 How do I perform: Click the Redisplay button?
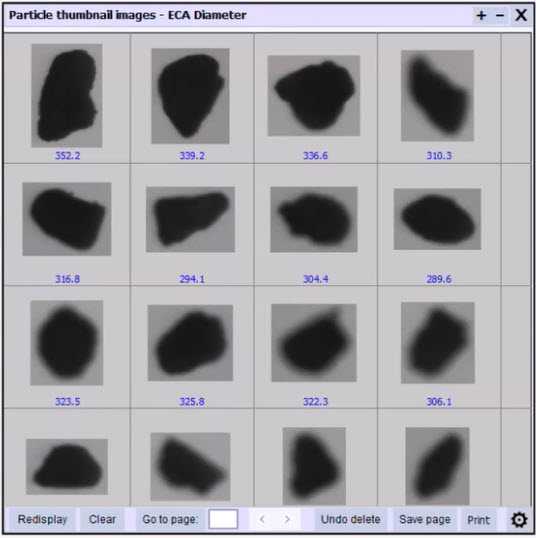pyautogui.click(x=43, y=519)
